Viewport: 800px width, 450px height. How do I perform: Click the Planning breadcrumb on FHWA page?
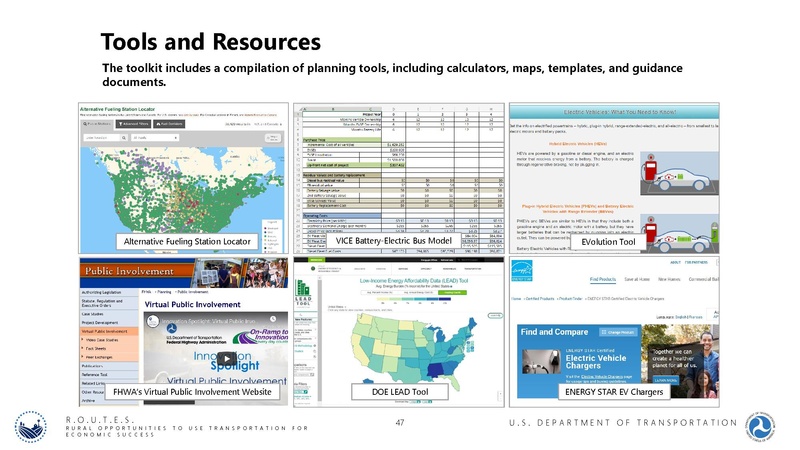[164, 292]
